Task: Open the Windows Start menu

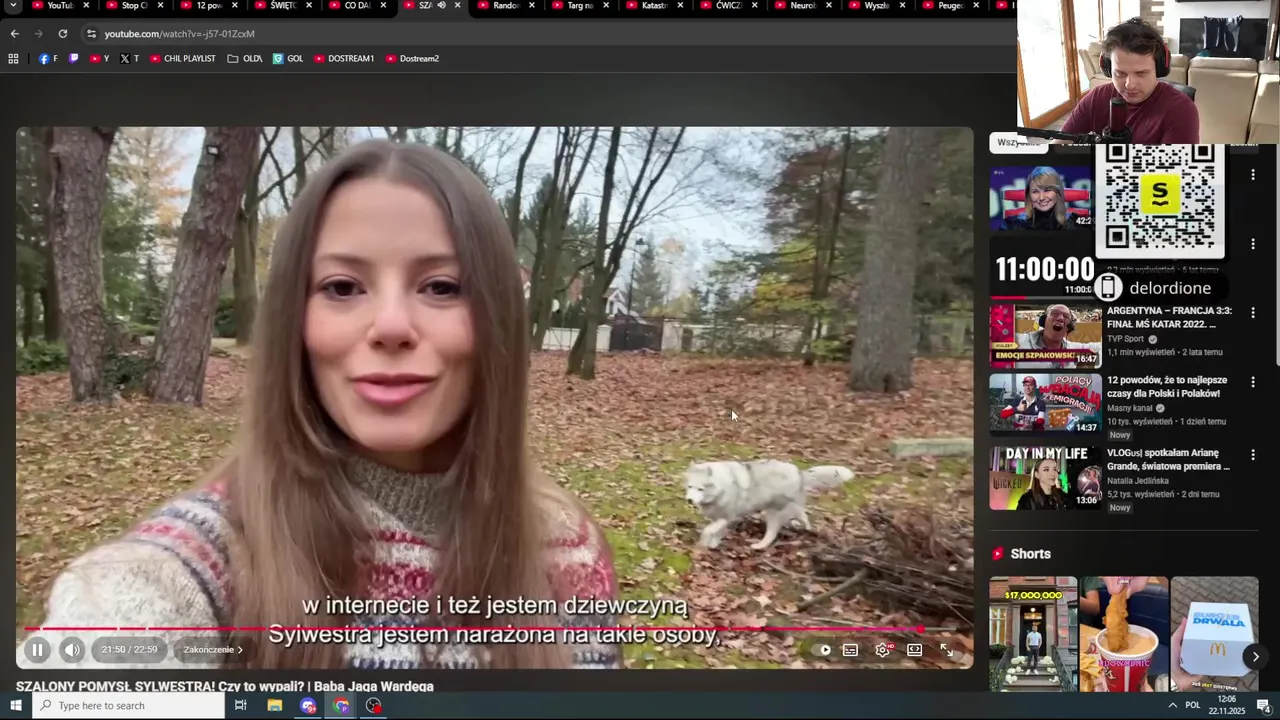Action: (15, 706)
